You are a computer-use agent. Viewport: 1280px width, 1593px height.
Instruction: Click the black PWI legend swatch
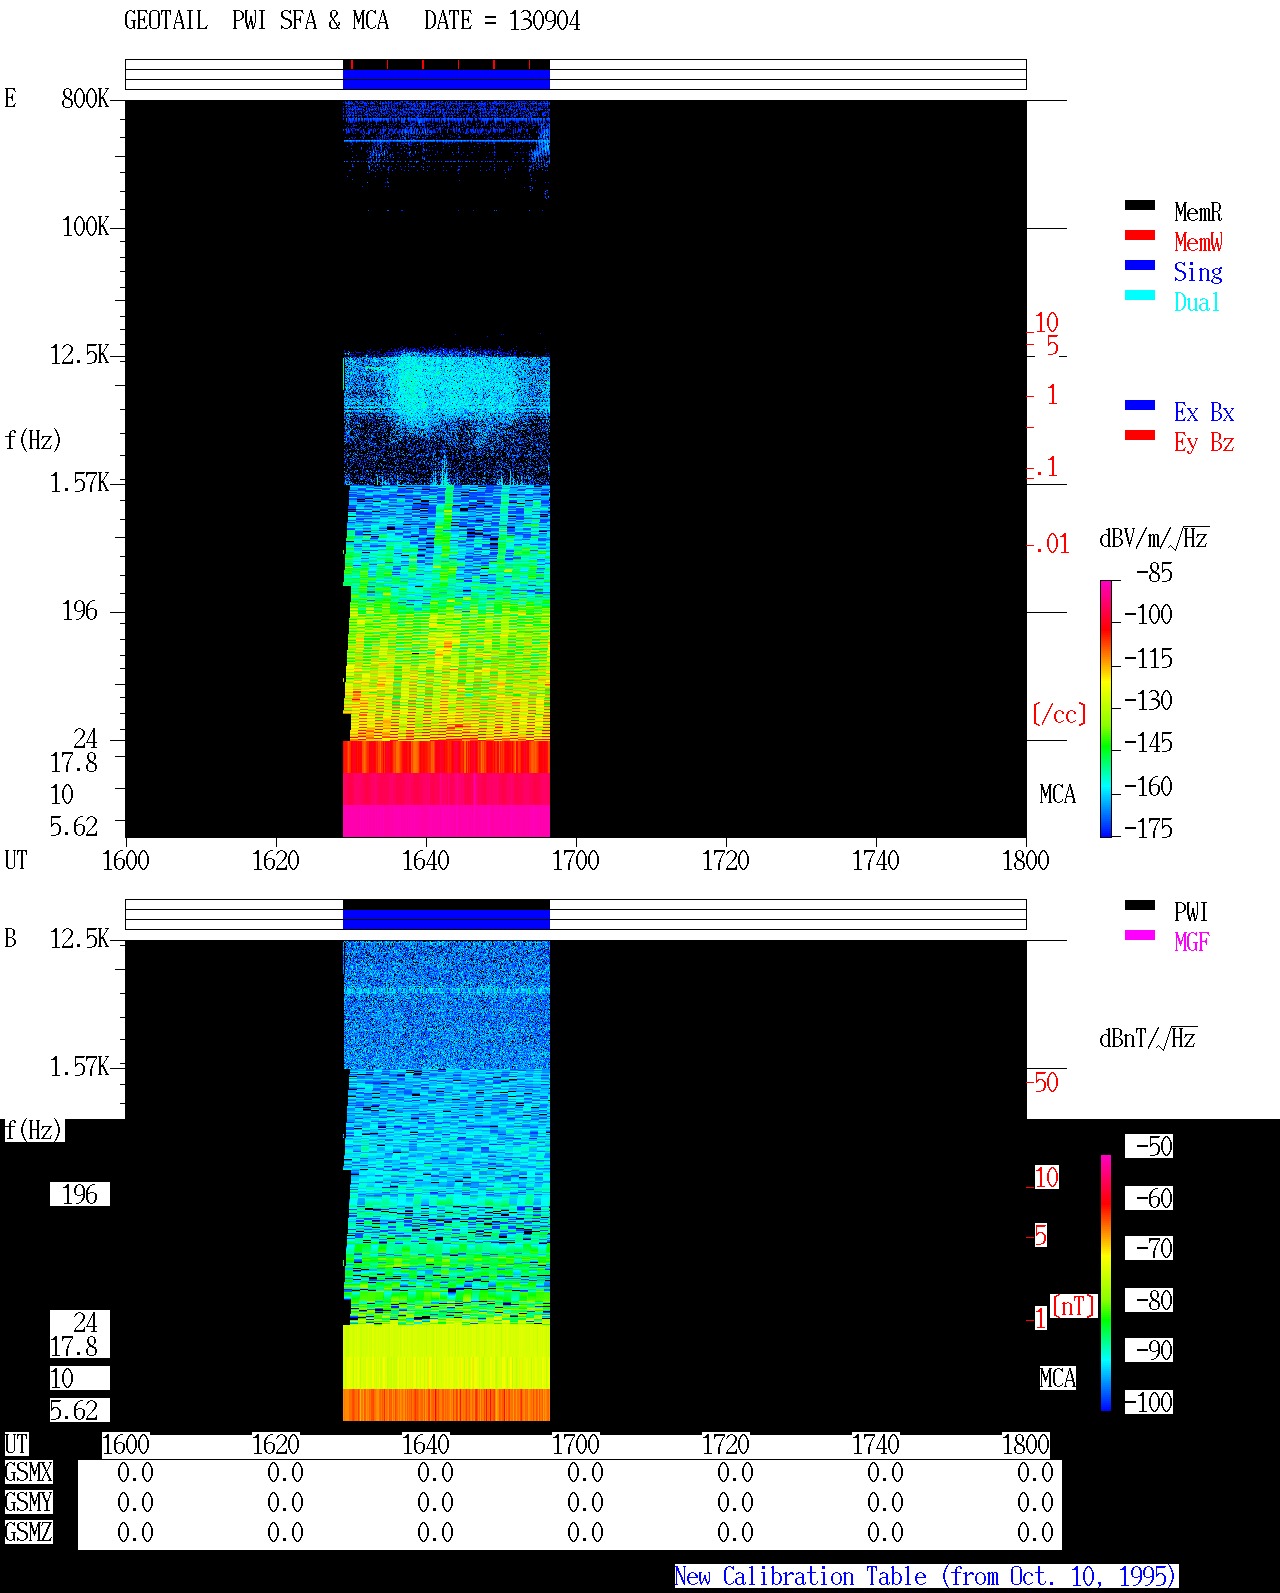click(1140, 905)
